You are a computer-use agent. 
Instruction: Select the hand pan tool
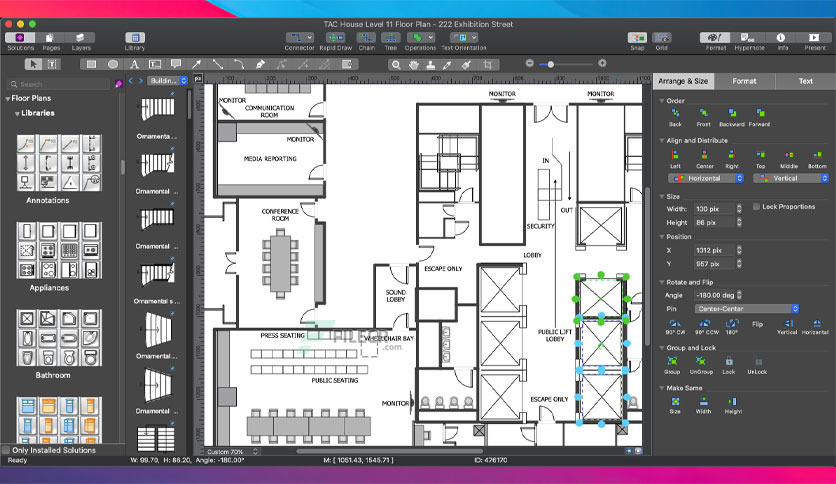click(414, 65)
